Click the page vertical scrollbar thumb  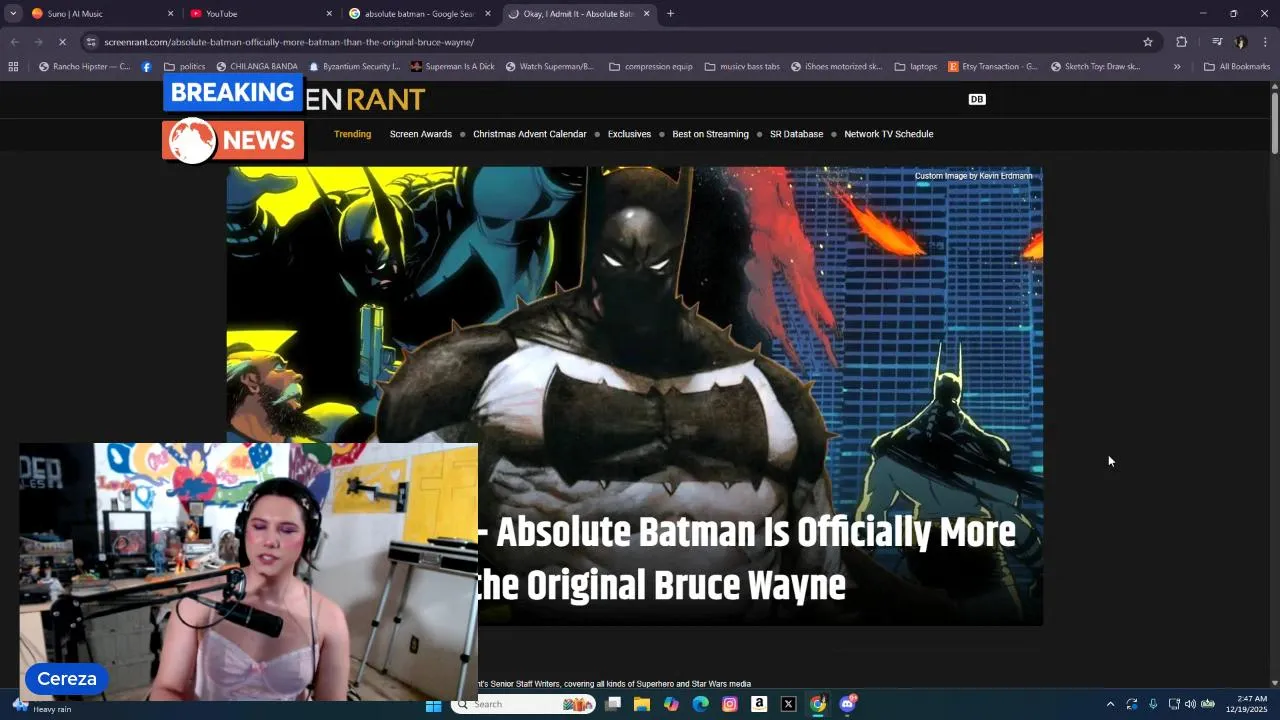coord(1275,122)
